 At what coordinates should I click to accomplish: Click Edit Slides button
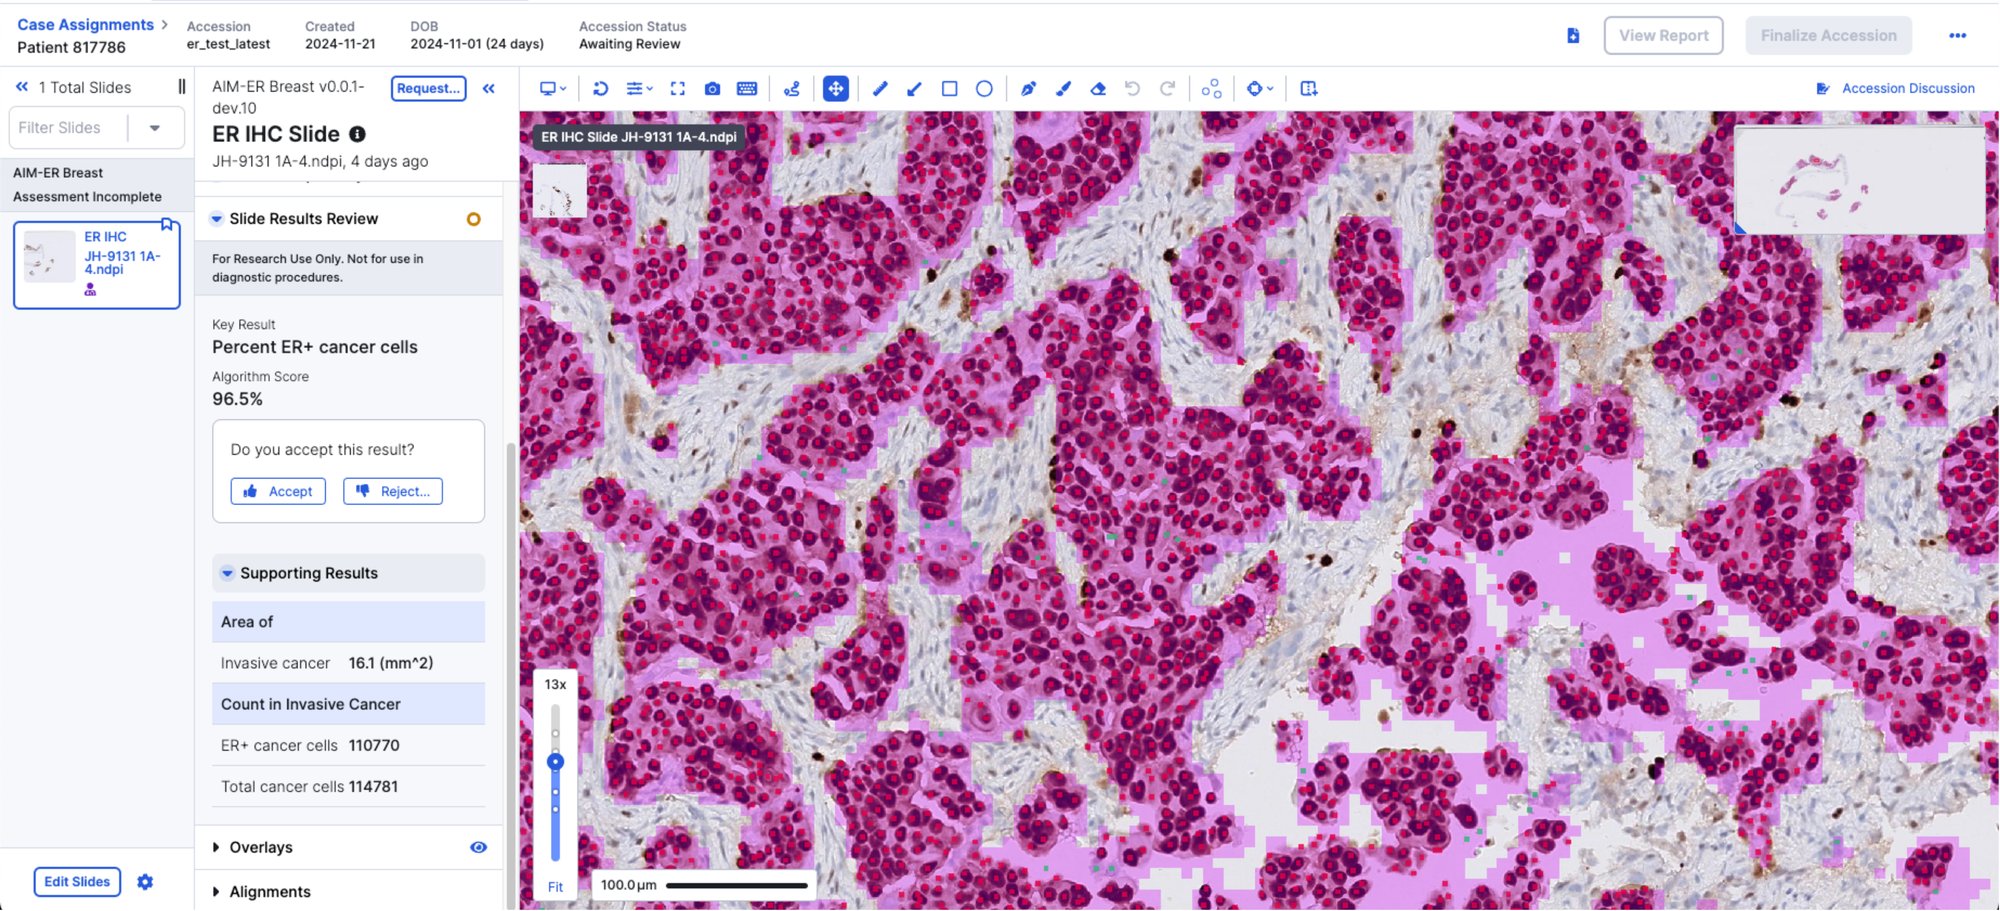tap(77, 882)
